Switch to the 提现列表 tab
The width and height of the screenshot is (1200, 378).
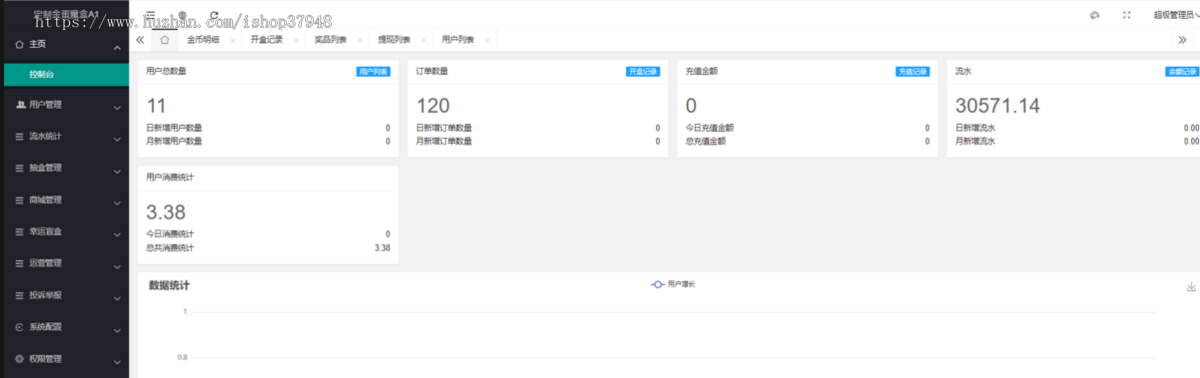[394, 40]
